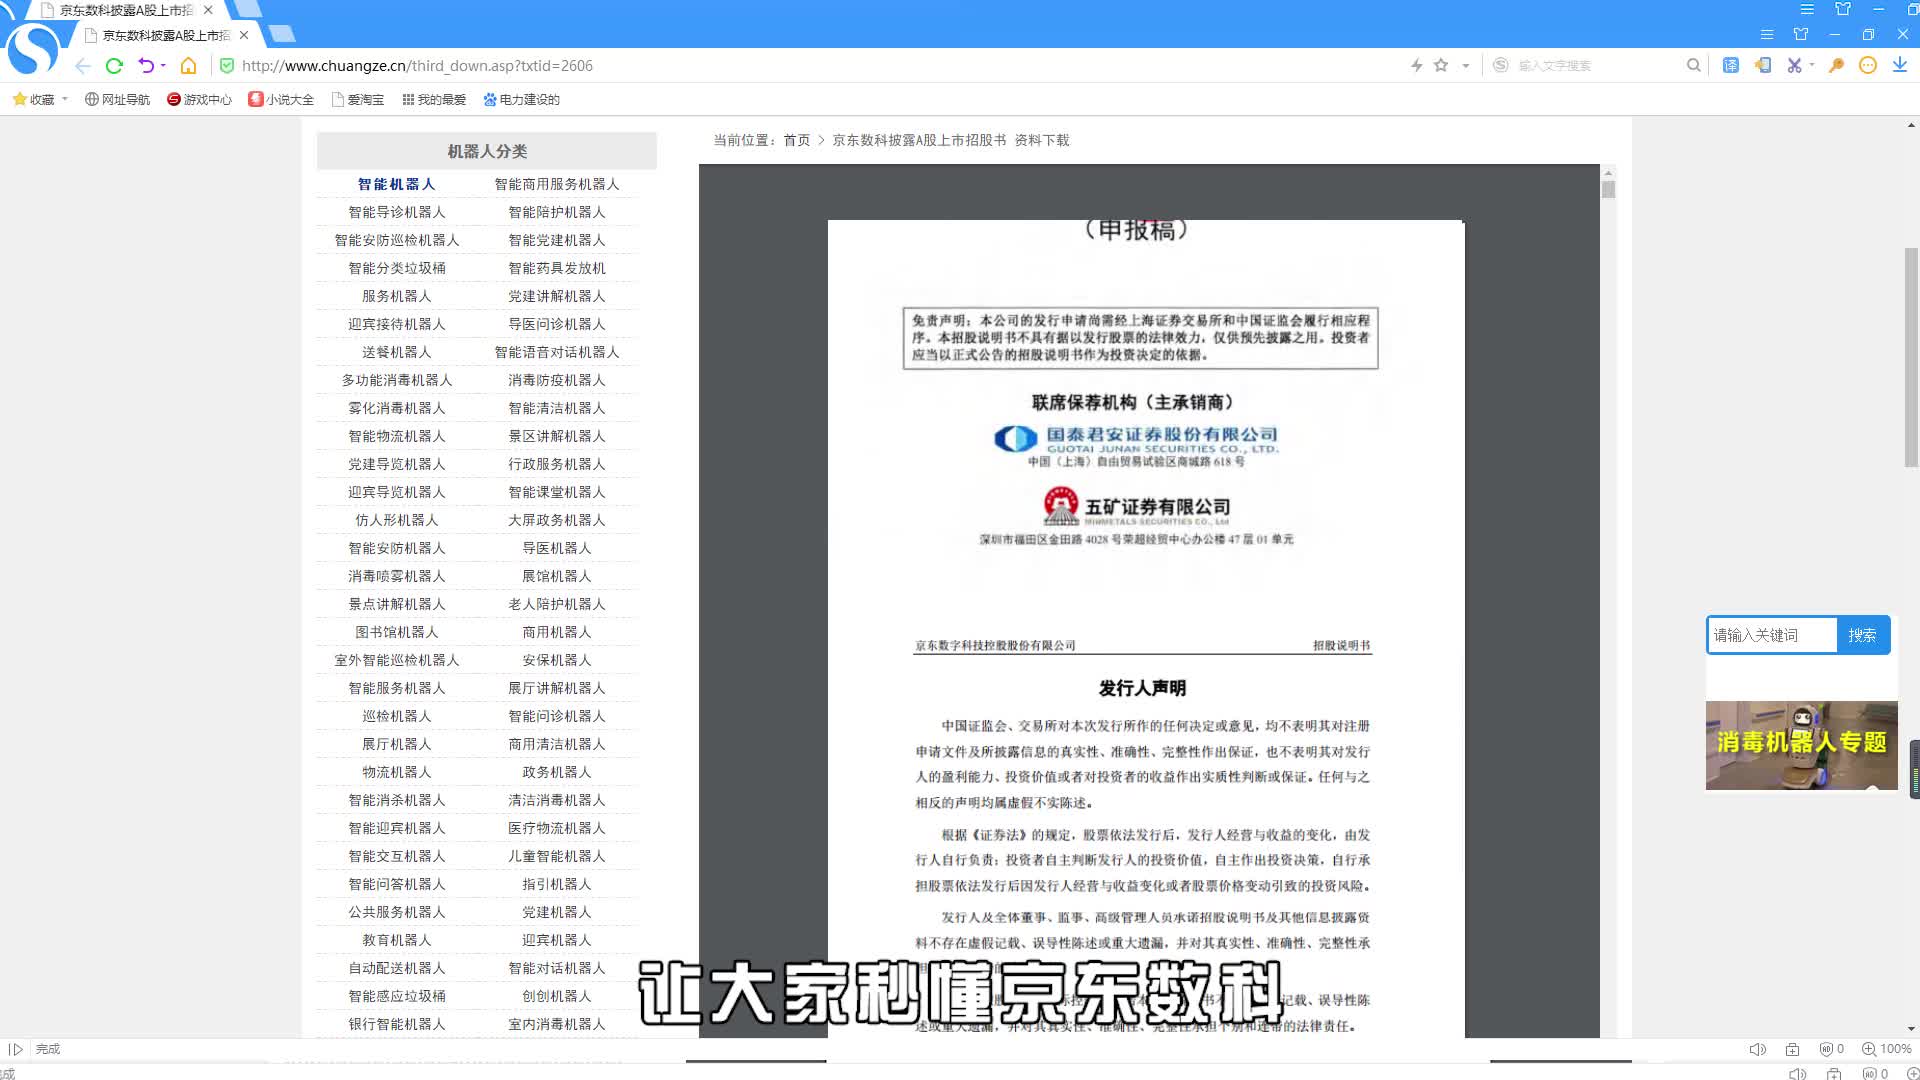The image size is (1920, 1080).
Task: Click the page vertical scrollbar thumb
Action: tap(1911, 357)
